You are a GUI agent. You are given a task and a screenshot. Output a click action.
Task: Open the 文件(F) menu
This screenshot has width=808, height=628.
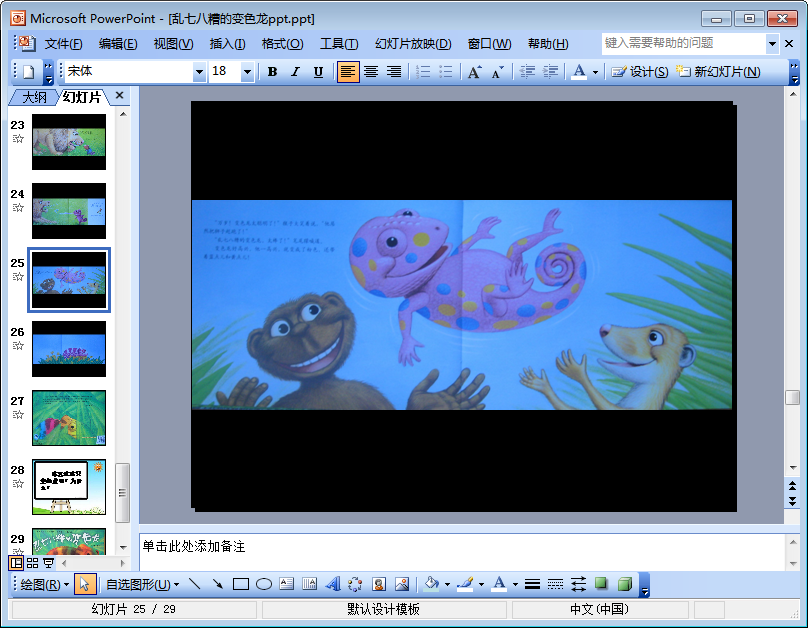(63, 44)
